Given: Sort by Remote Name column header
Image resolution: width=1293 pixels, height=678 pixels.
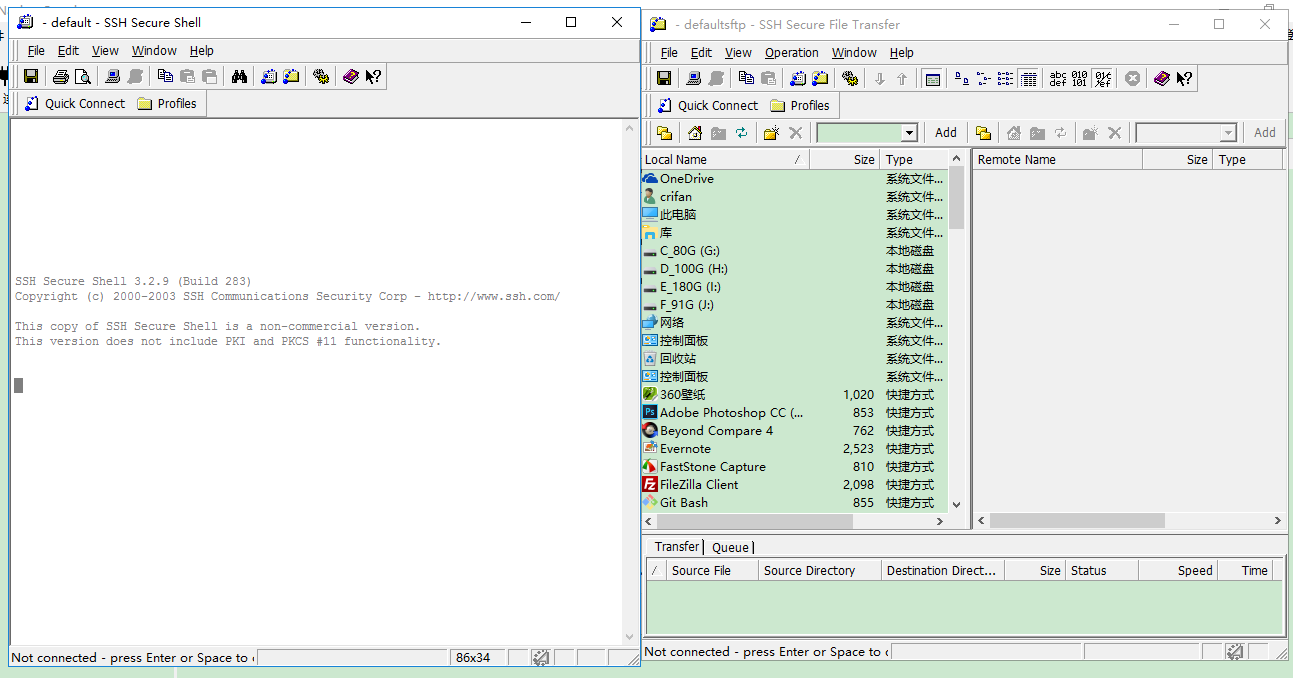Looking at the screenshot, I should tap(1058, 159).
